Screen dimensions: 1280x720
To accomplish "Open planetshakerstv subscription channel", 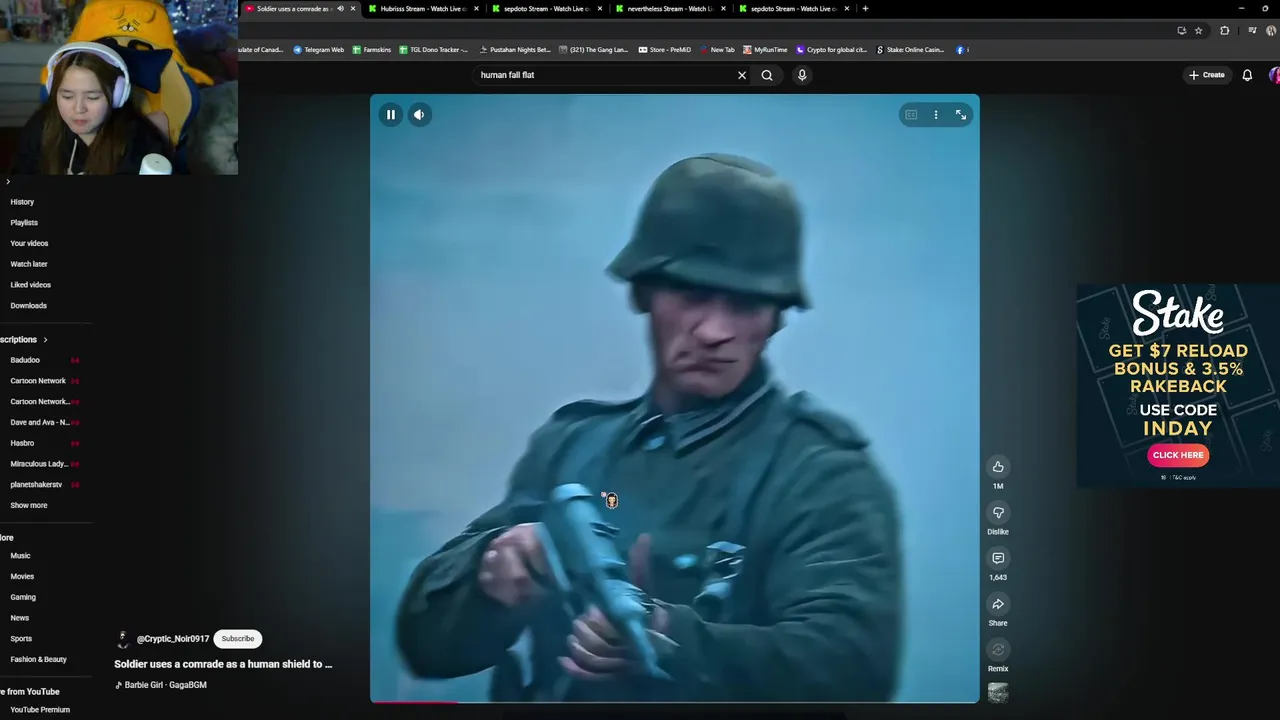I will tap(36, 485).
